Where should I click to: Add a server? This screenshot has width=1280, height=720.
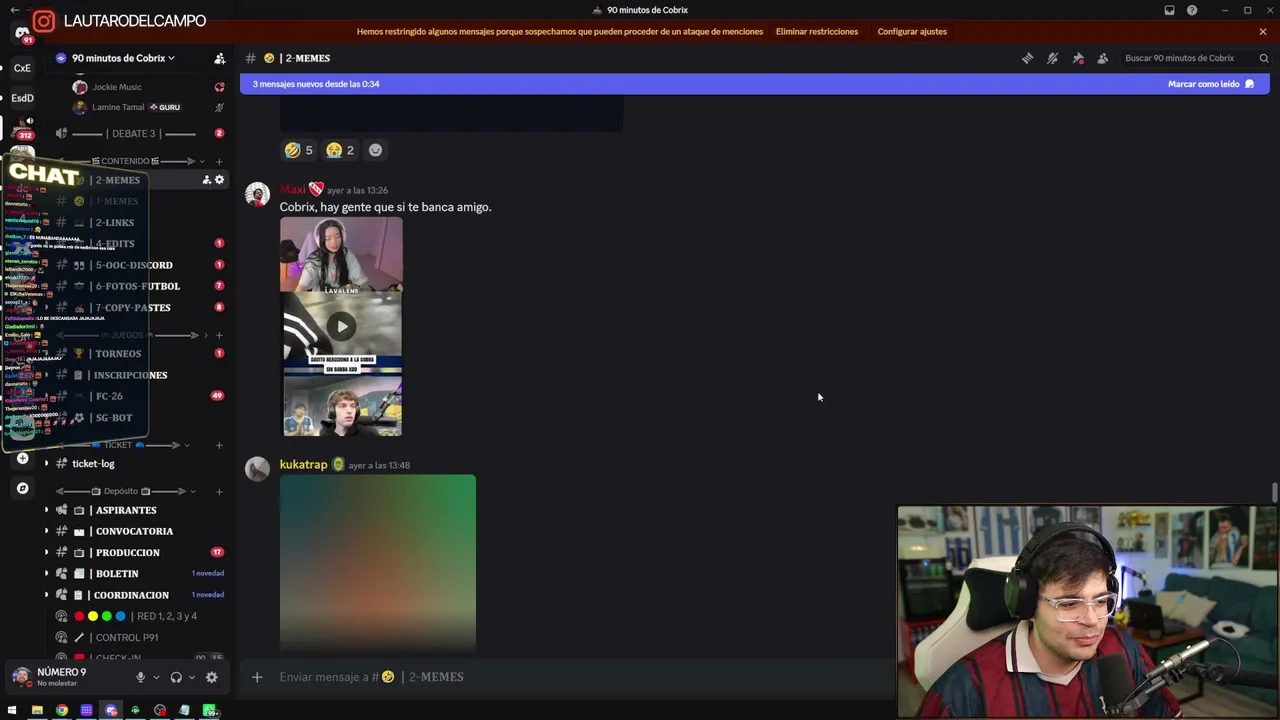point(22,458)
